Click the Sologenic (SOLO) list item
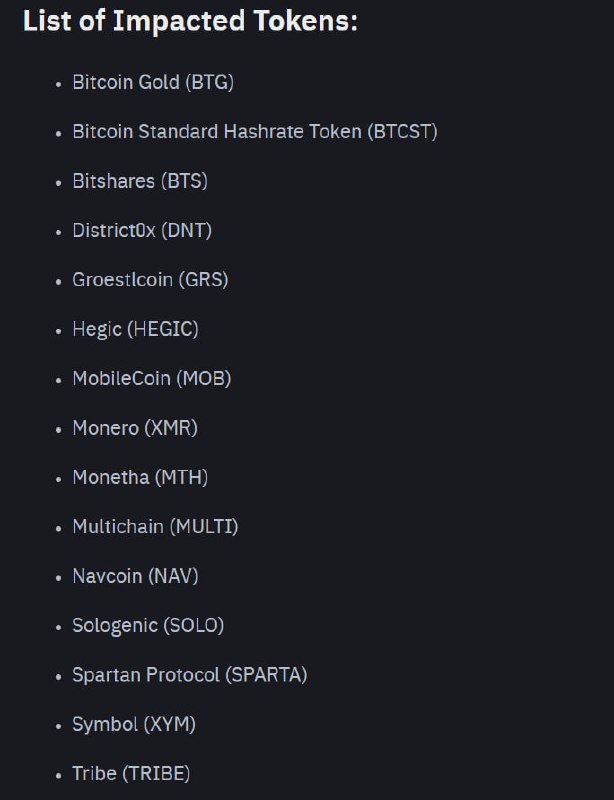Image resolution: width=614 pixels, height=800 pixels. [148, 626]
